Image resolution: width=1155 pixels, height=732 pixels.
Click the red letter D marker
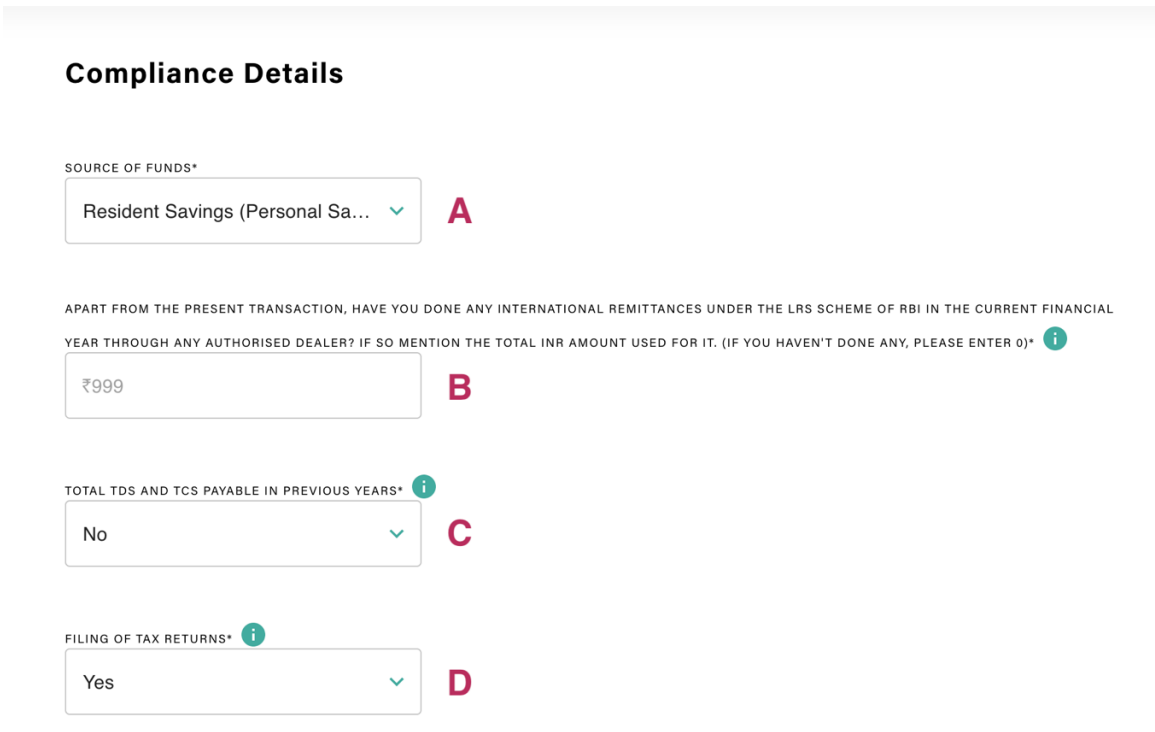(460, 683)
